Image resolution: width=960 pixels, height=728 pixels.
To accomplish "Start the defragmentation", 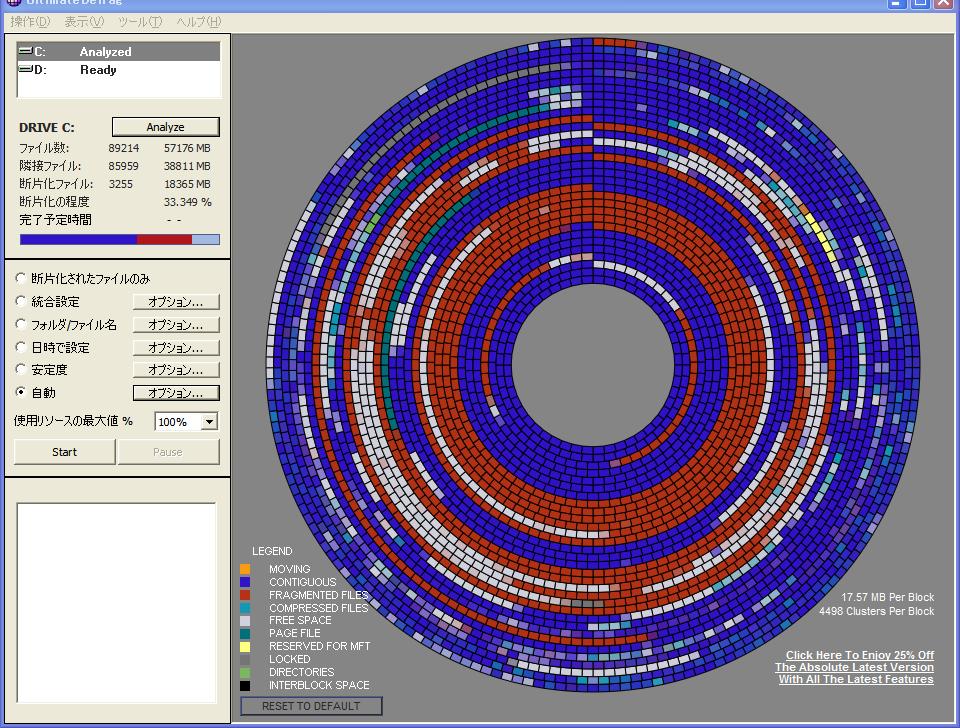I will 64,452.
